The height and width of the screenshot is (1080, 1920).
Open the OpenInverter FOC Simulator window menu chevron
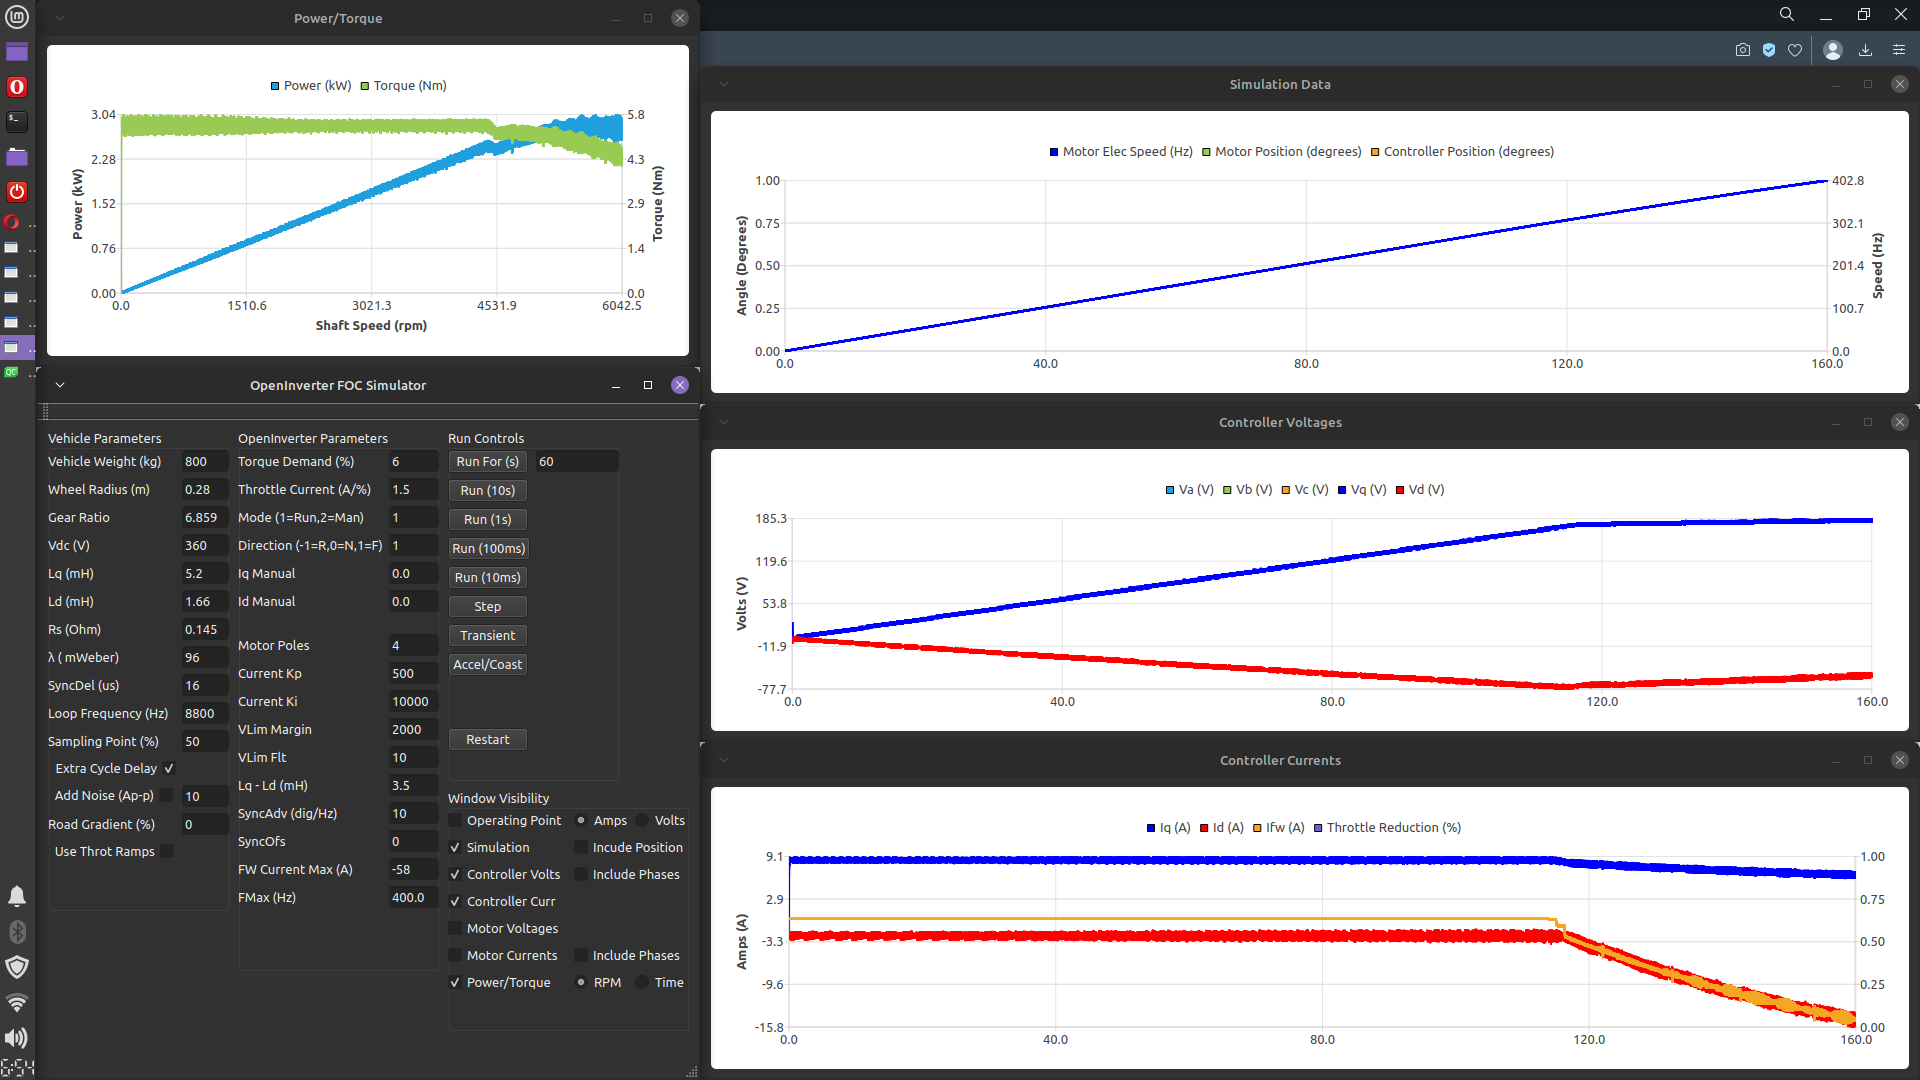coord(60,385)
